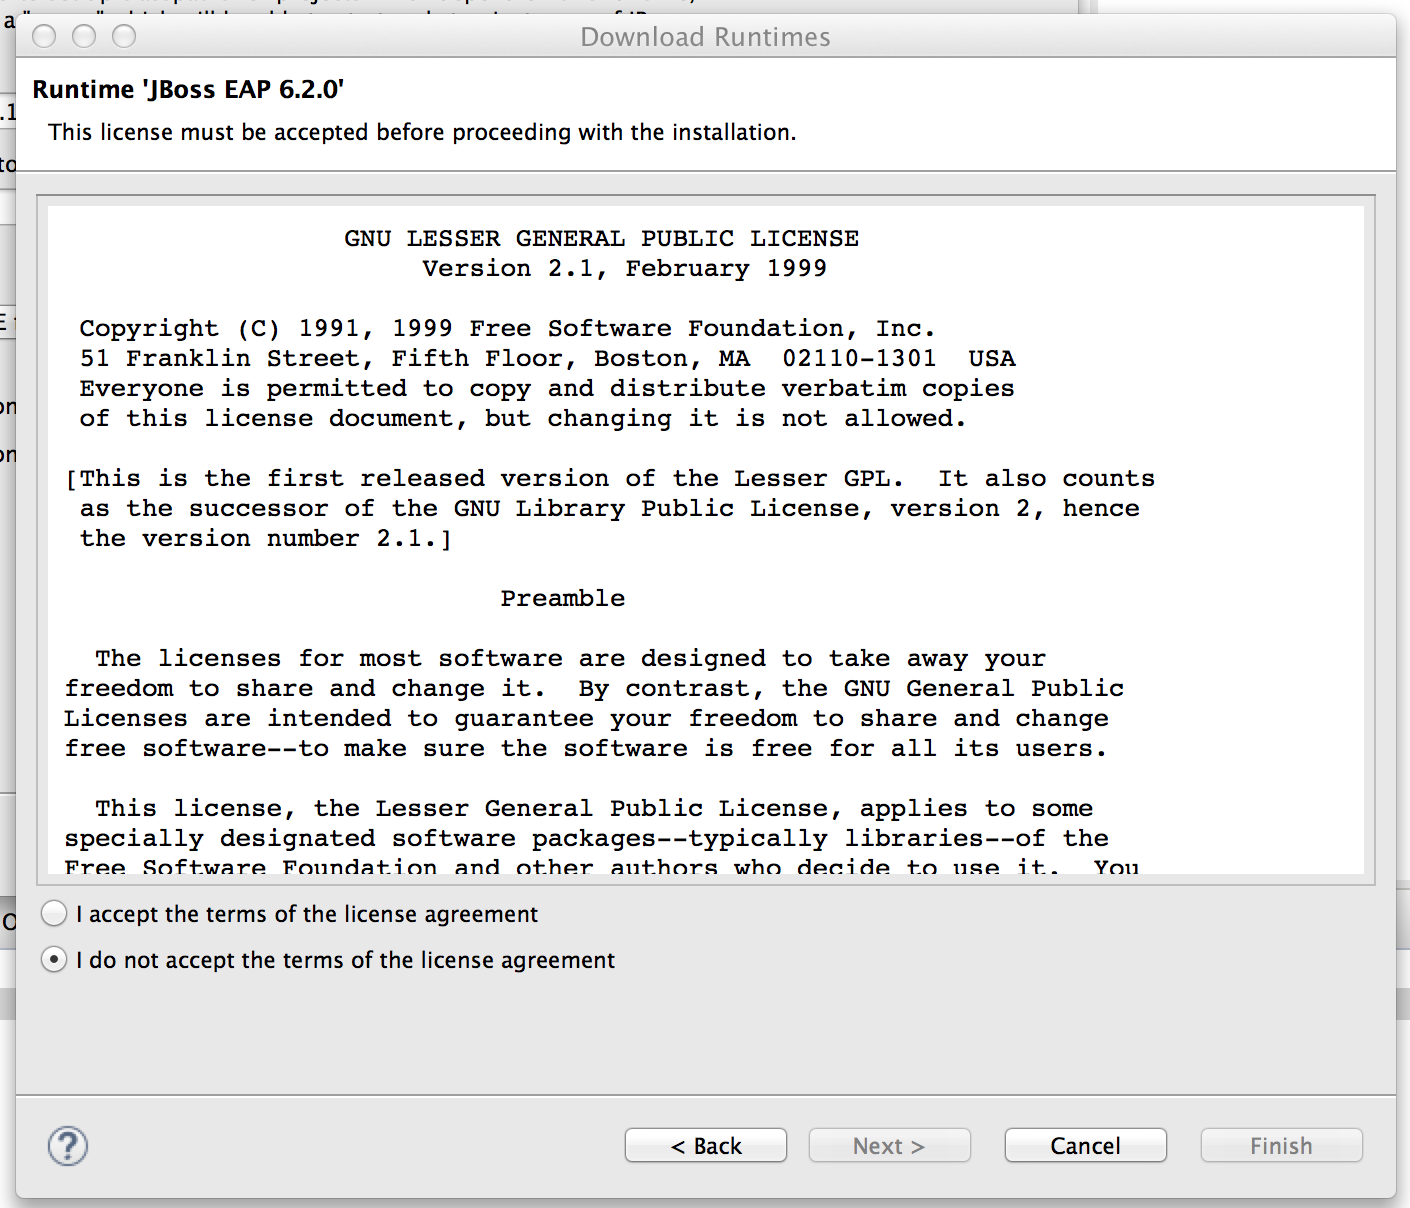Click 'GNU LESSER GENERAL PUBLIC LICENSE' title line
This screenshot has height=1208, width=1410.
(x=602, y=239)
